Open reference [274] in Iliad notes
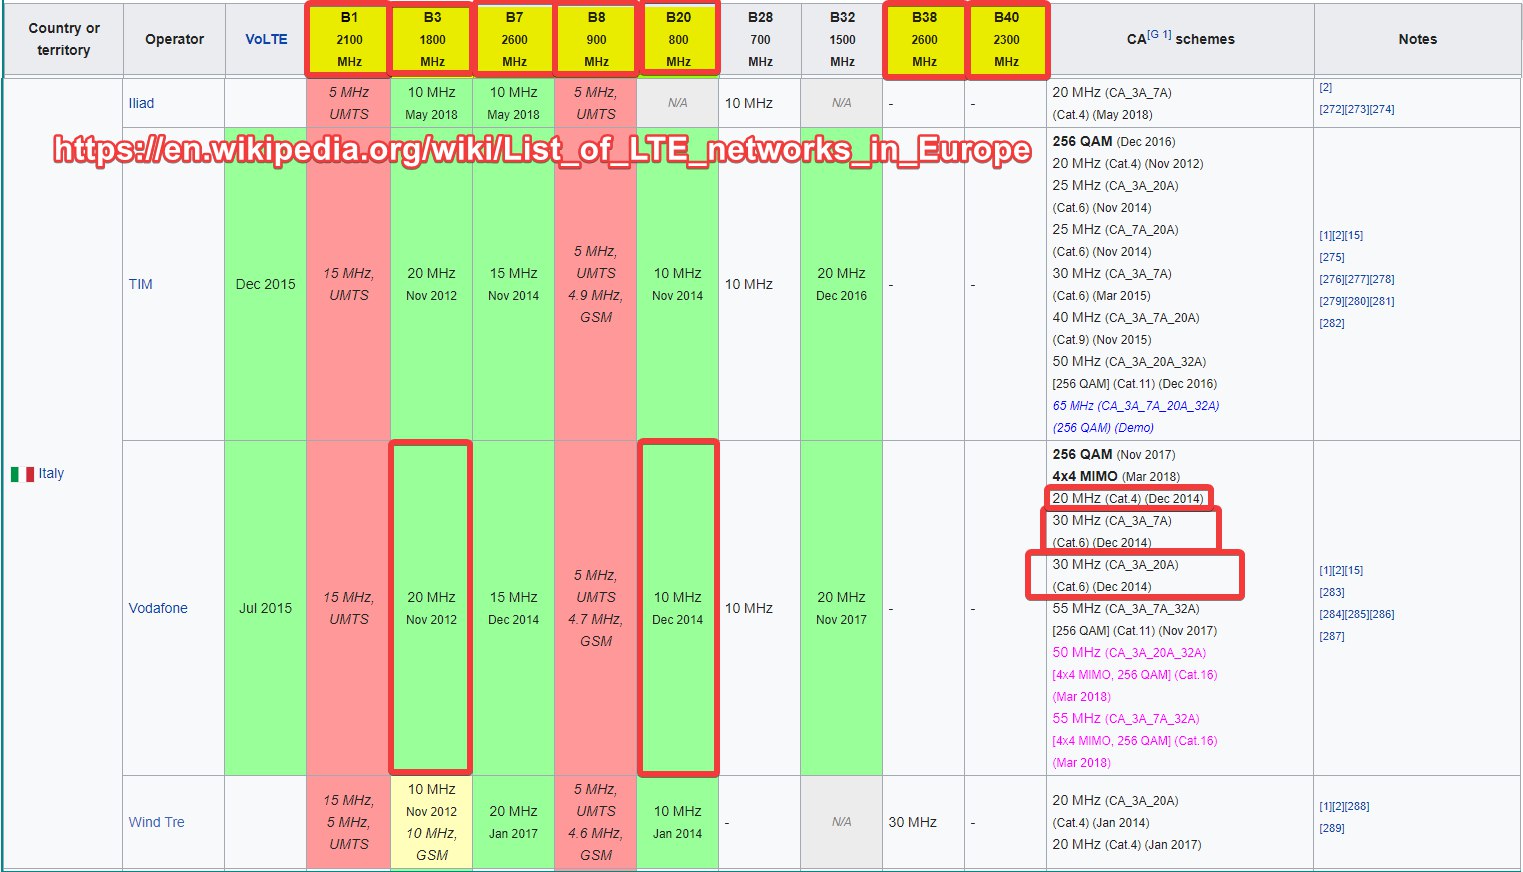Viewport: 1523px width, 872px height. click(x=1382, y=109)
